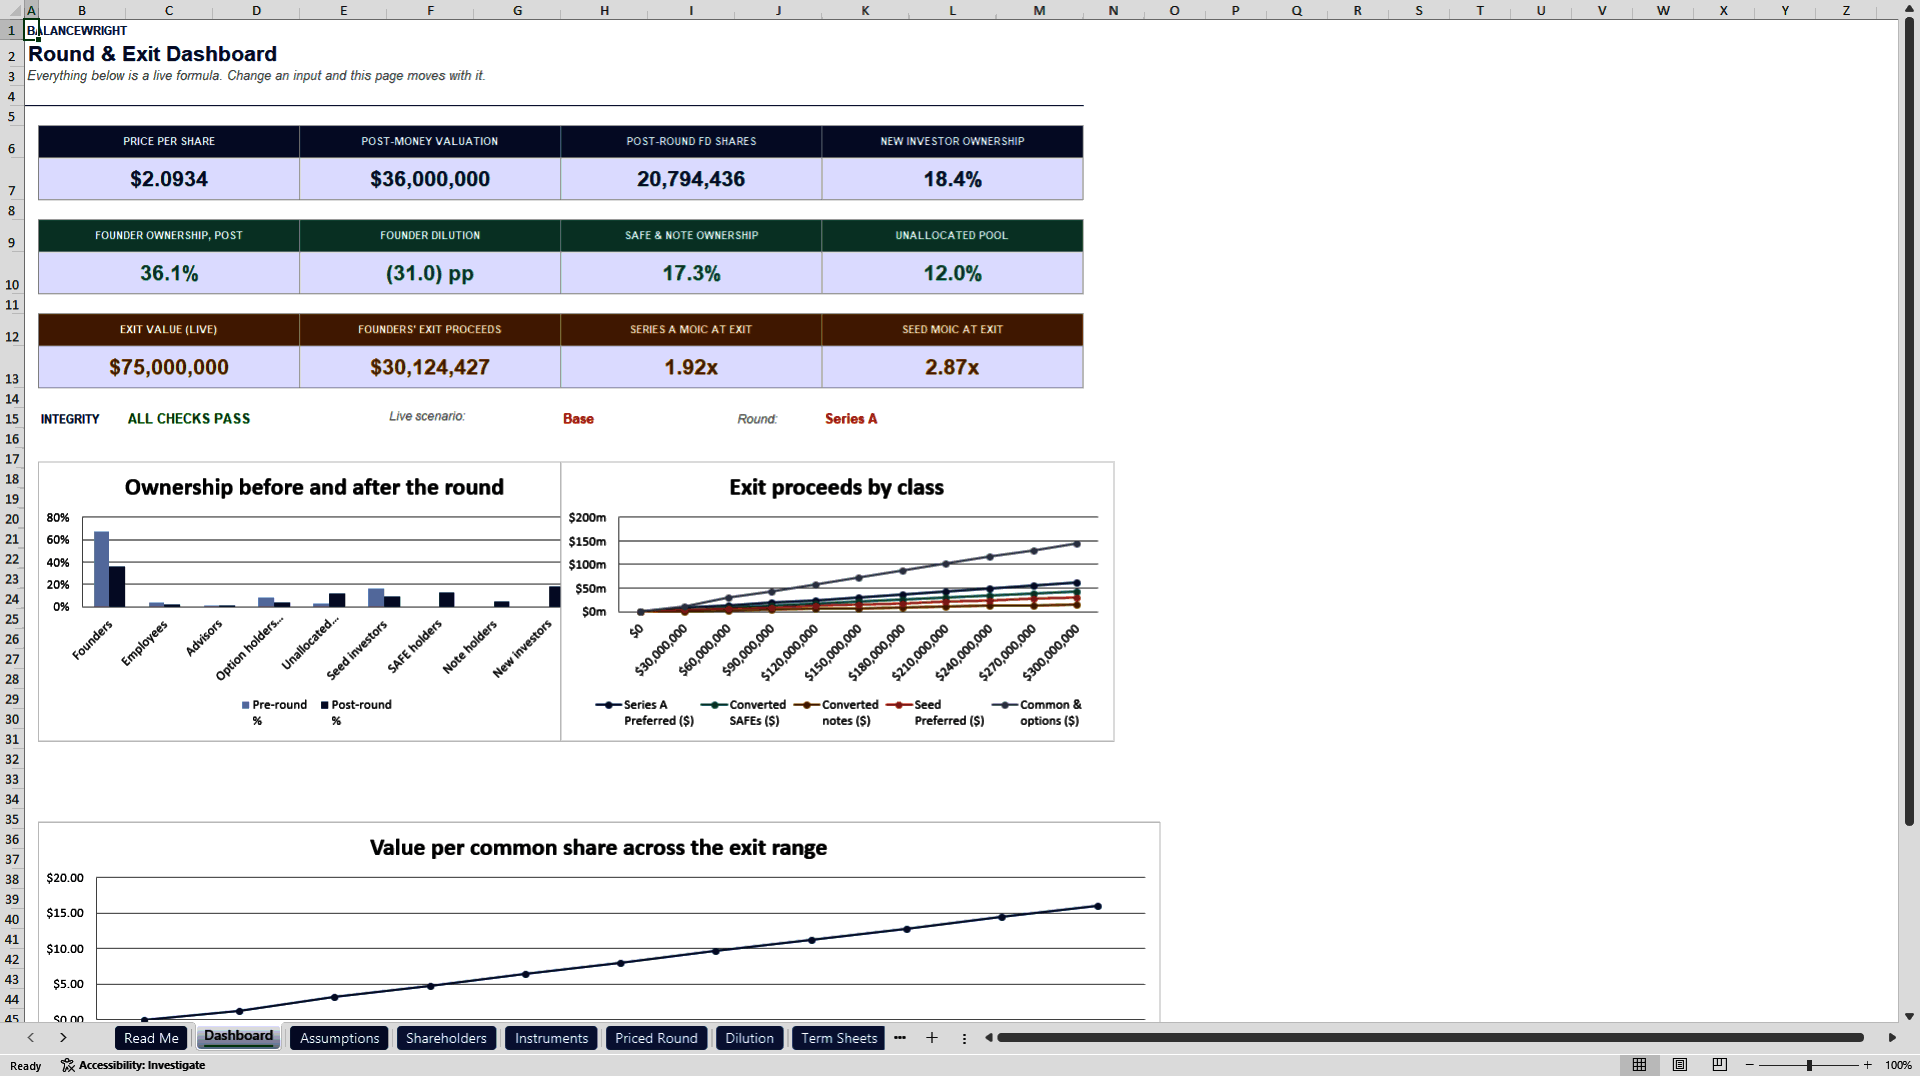Viewport: 1920px width, 1076px height.
Task: Click the Select All corner box
Action: 11,10
